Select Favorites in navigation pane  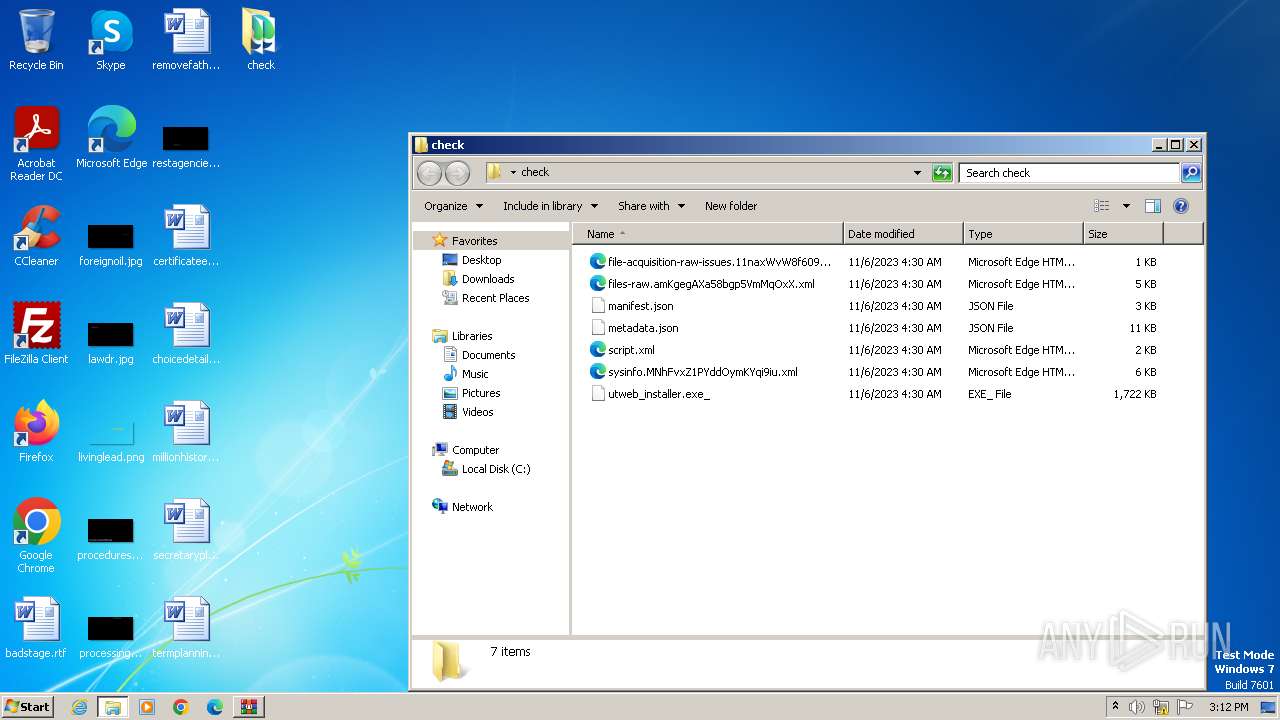474,241
